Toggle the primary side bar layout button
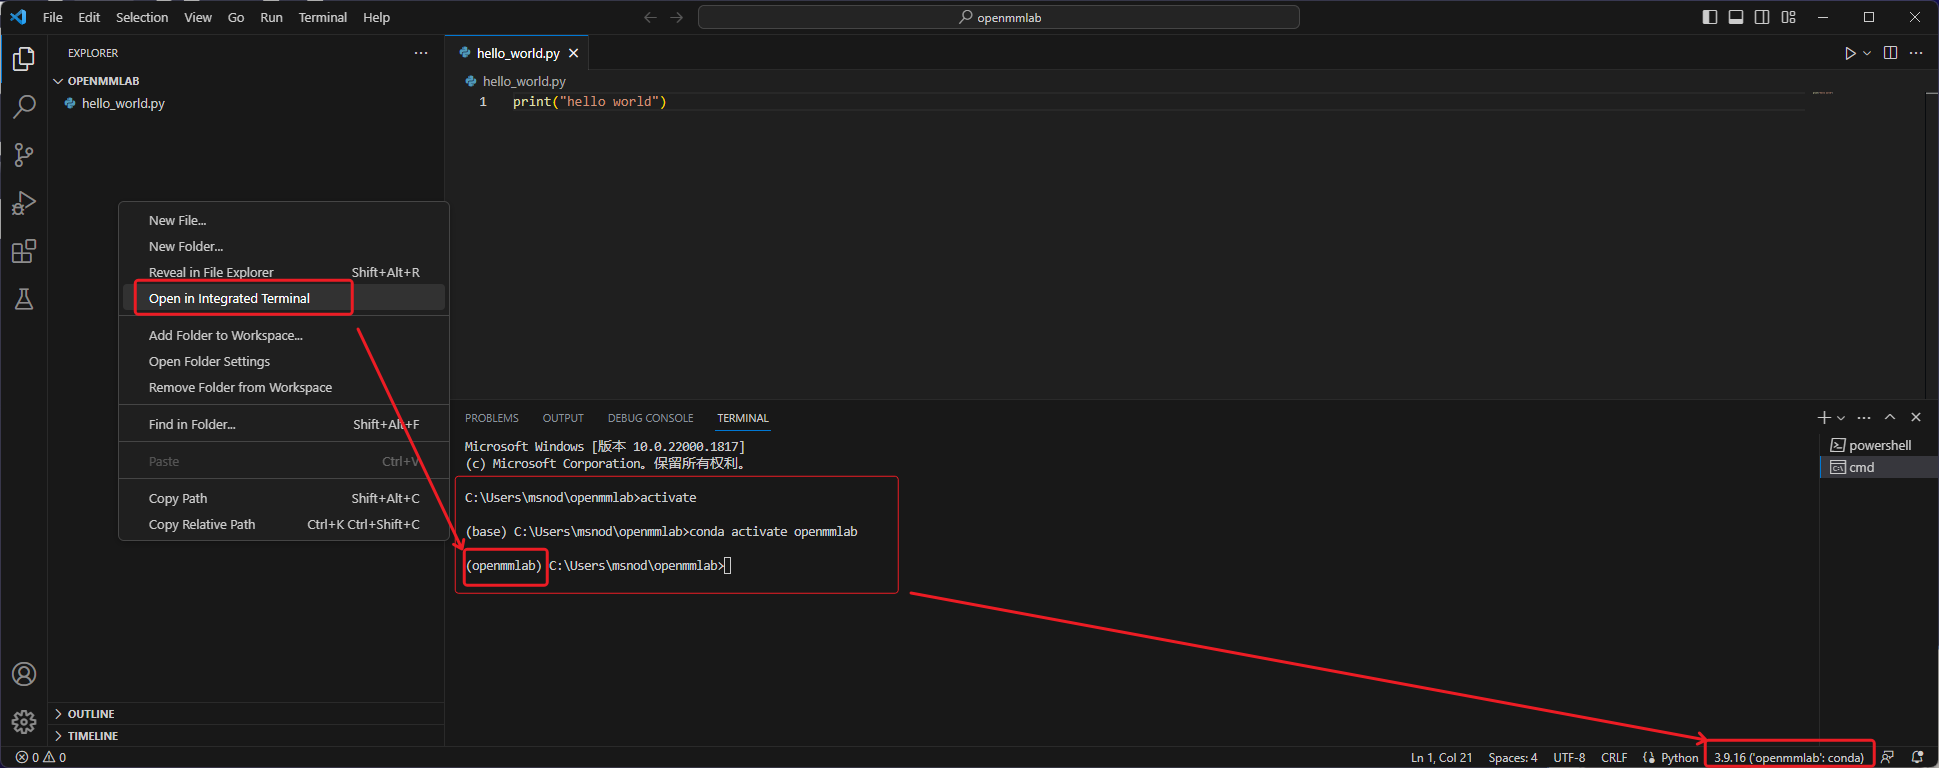The height and width of the screenshot is (768, 1939). pyautogui.click(x=1710, y=17)
